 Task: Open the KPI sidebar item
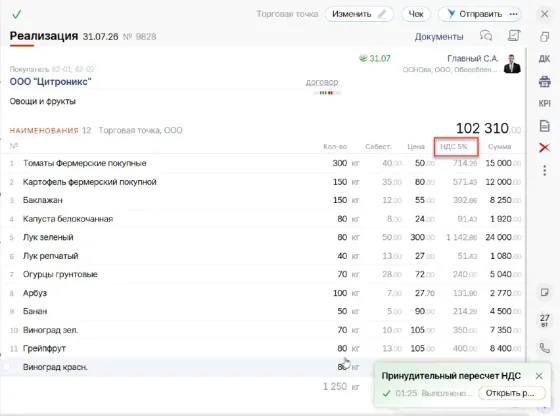(x=545, y=104)
